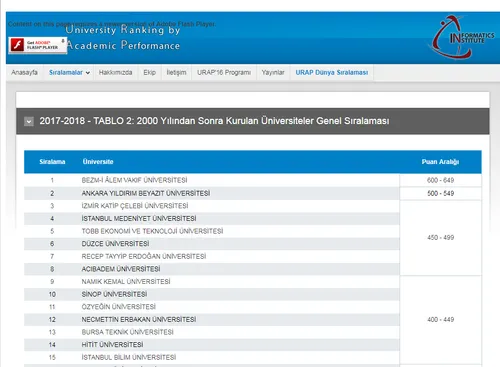
Task: Click the Sıralama column header
Action: click(x=52, y=162)
